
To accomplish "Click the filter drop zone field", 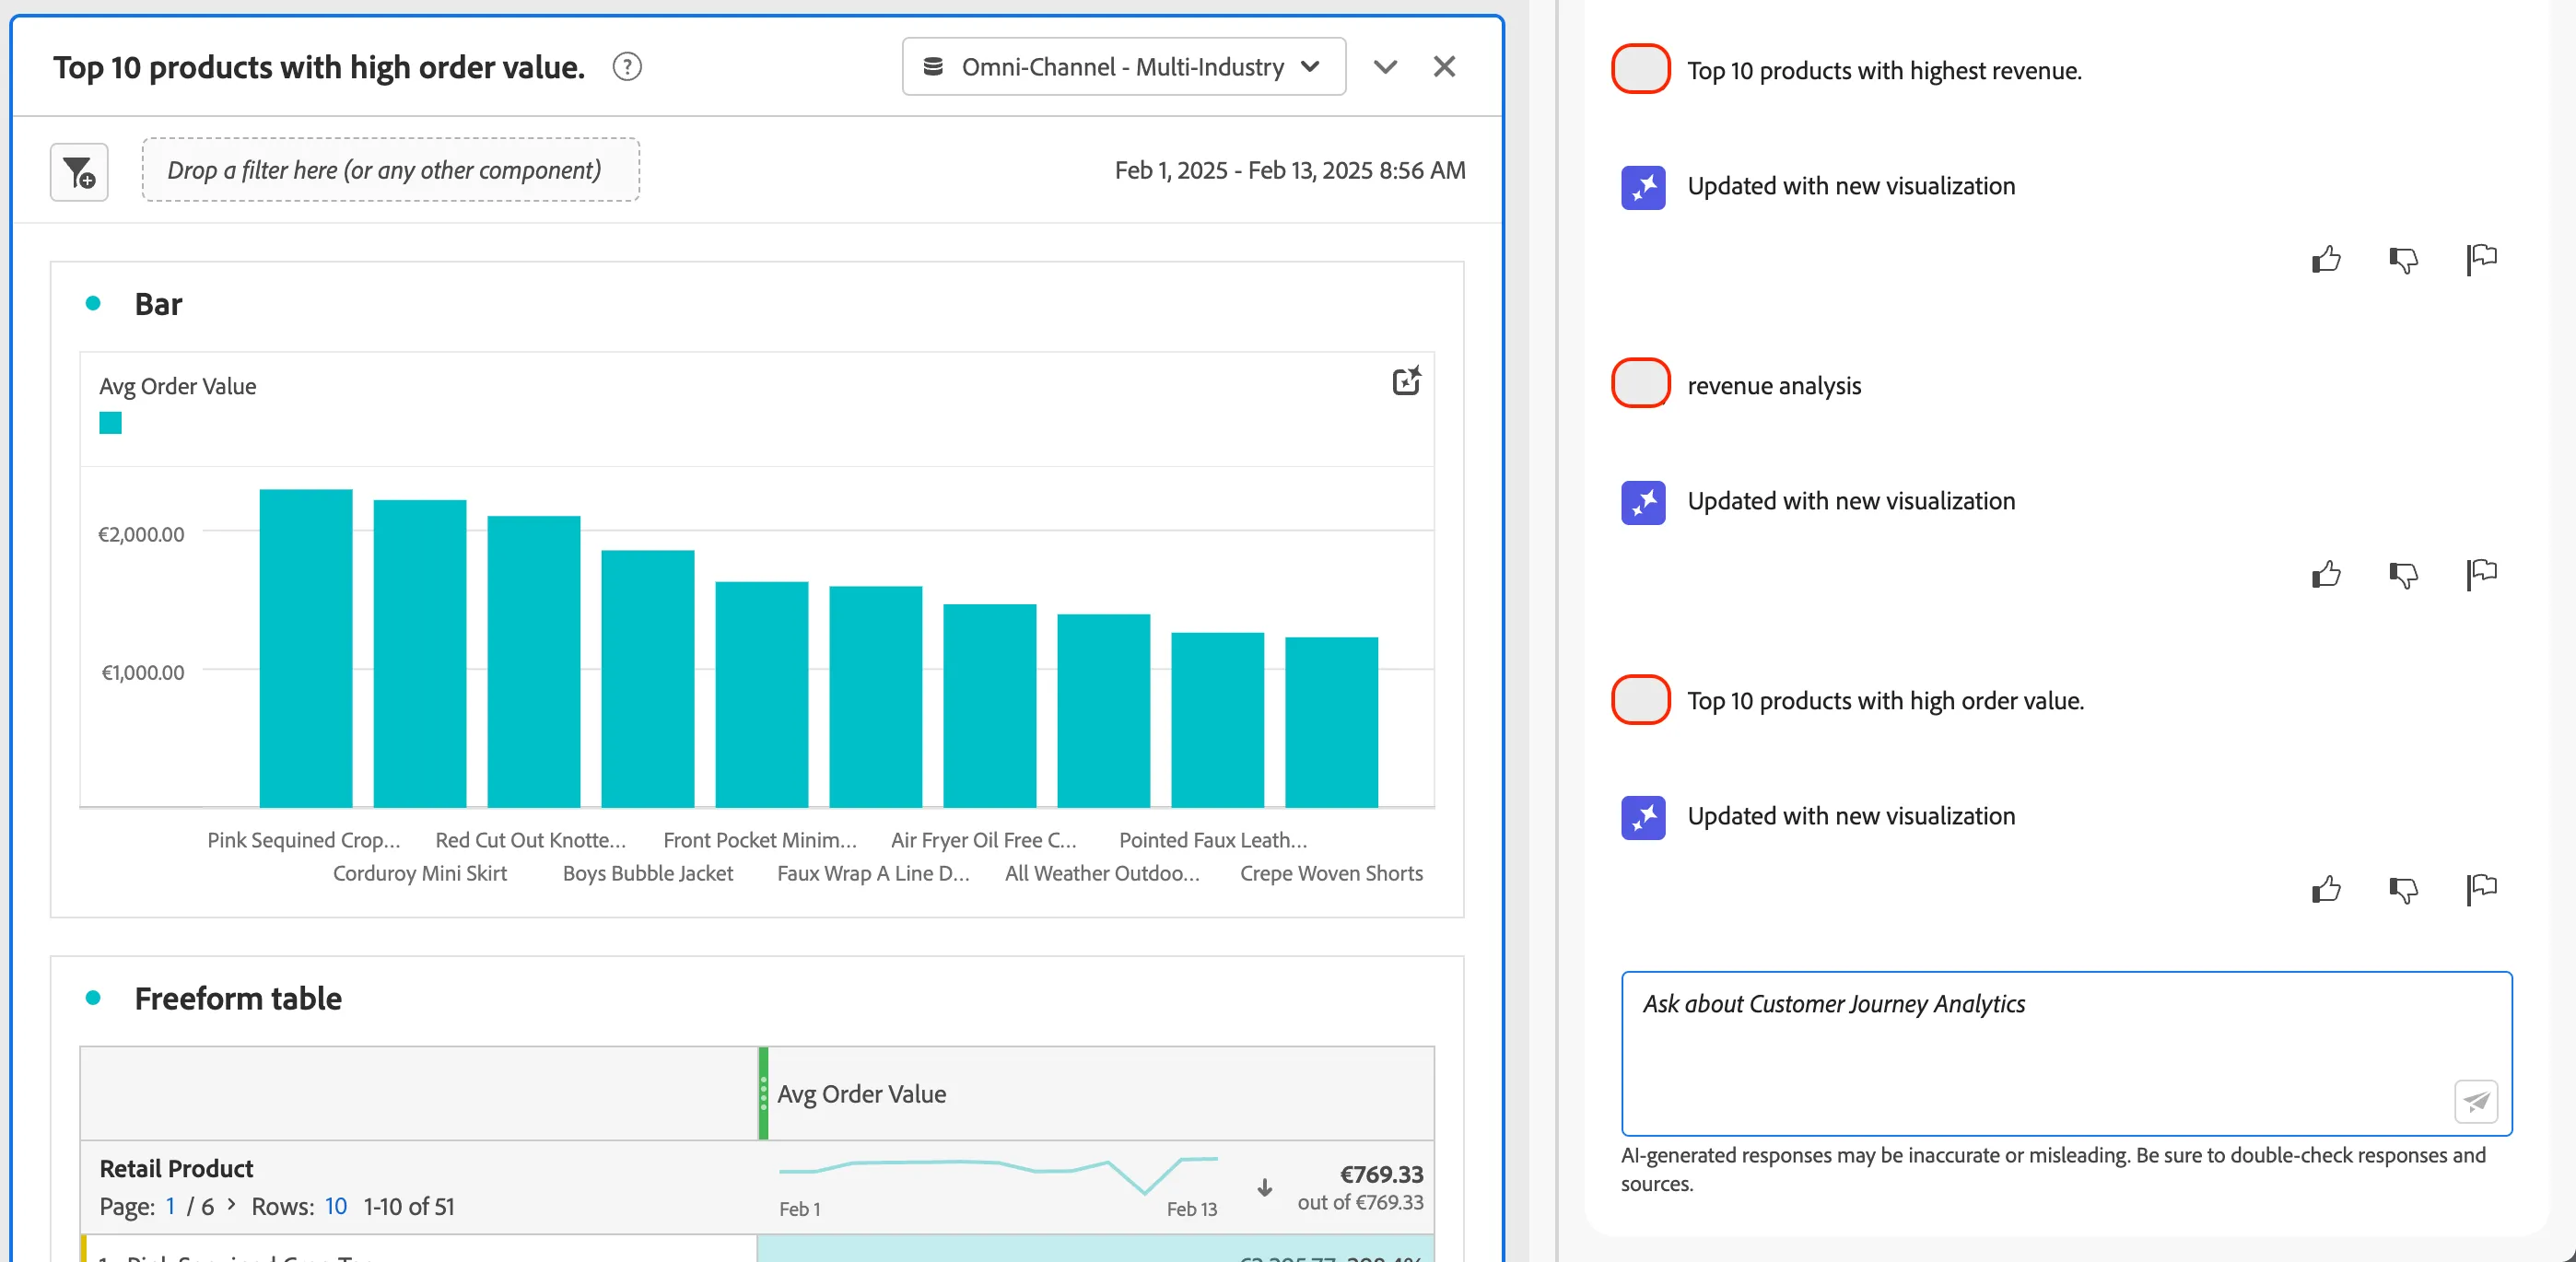I will click(x=390, y=170).
